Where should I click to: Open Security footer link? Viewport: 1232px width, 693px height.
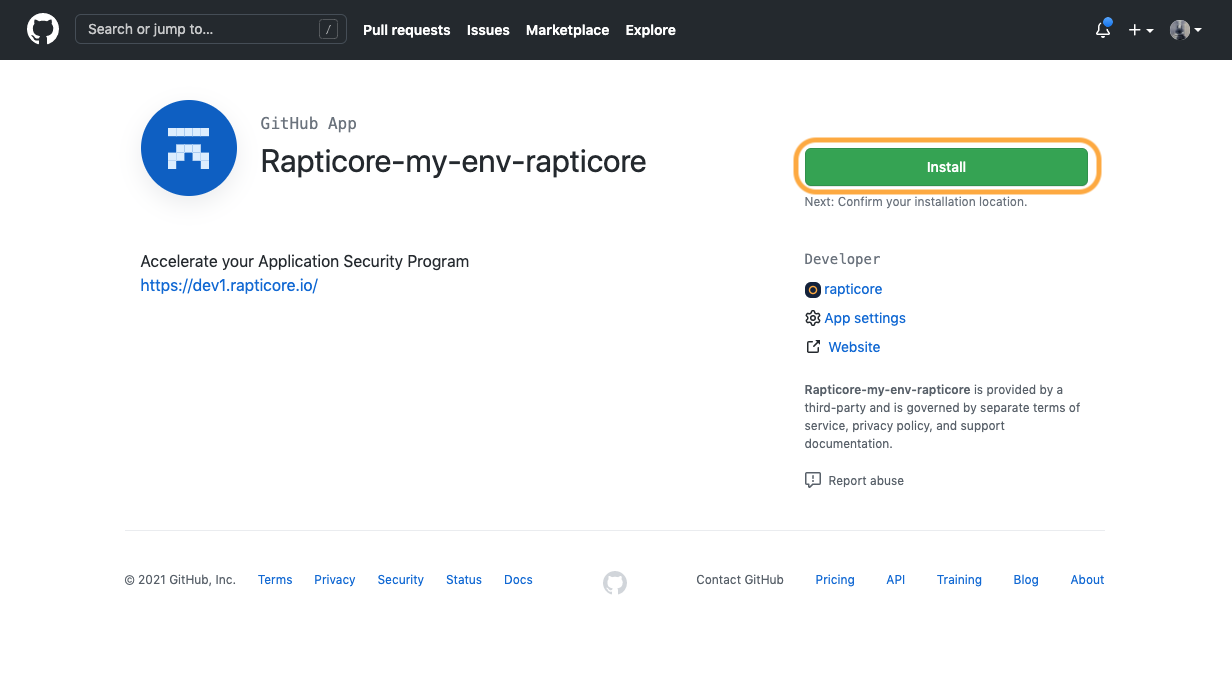pos(401,580)
